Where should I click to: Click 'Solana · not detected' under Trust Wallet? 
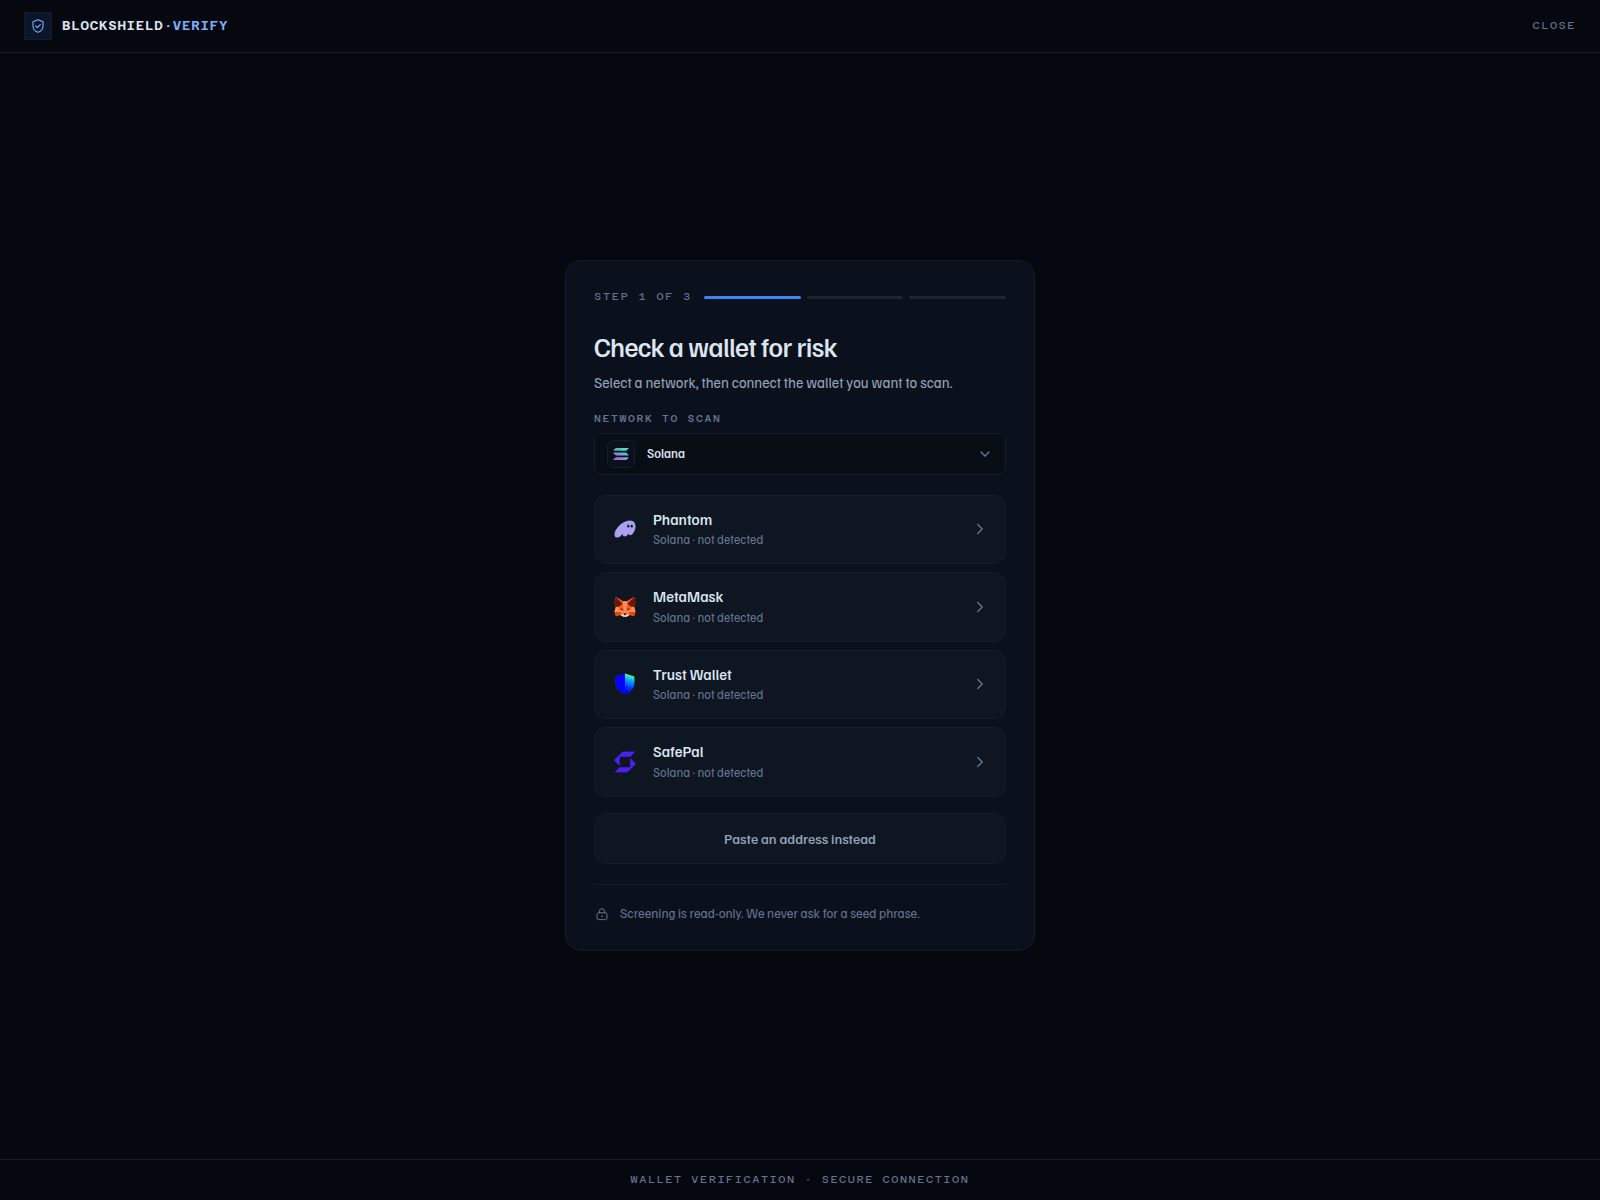(708, 695)
